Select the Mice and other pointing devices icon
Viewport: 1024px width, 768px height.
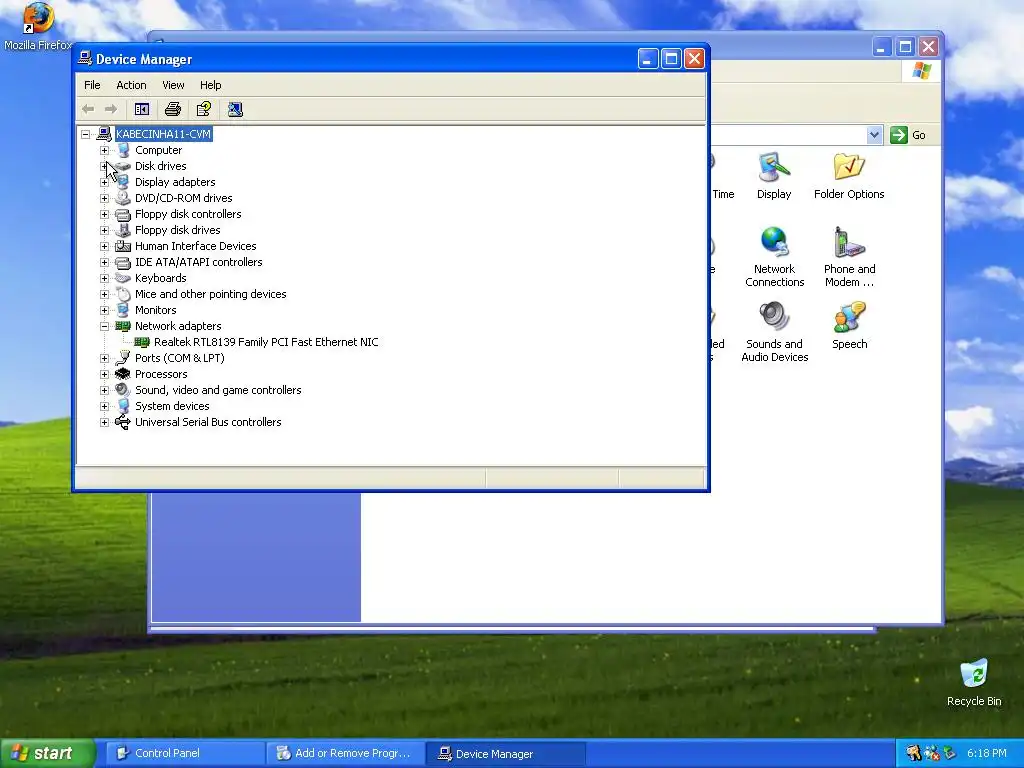click(123, 294)
